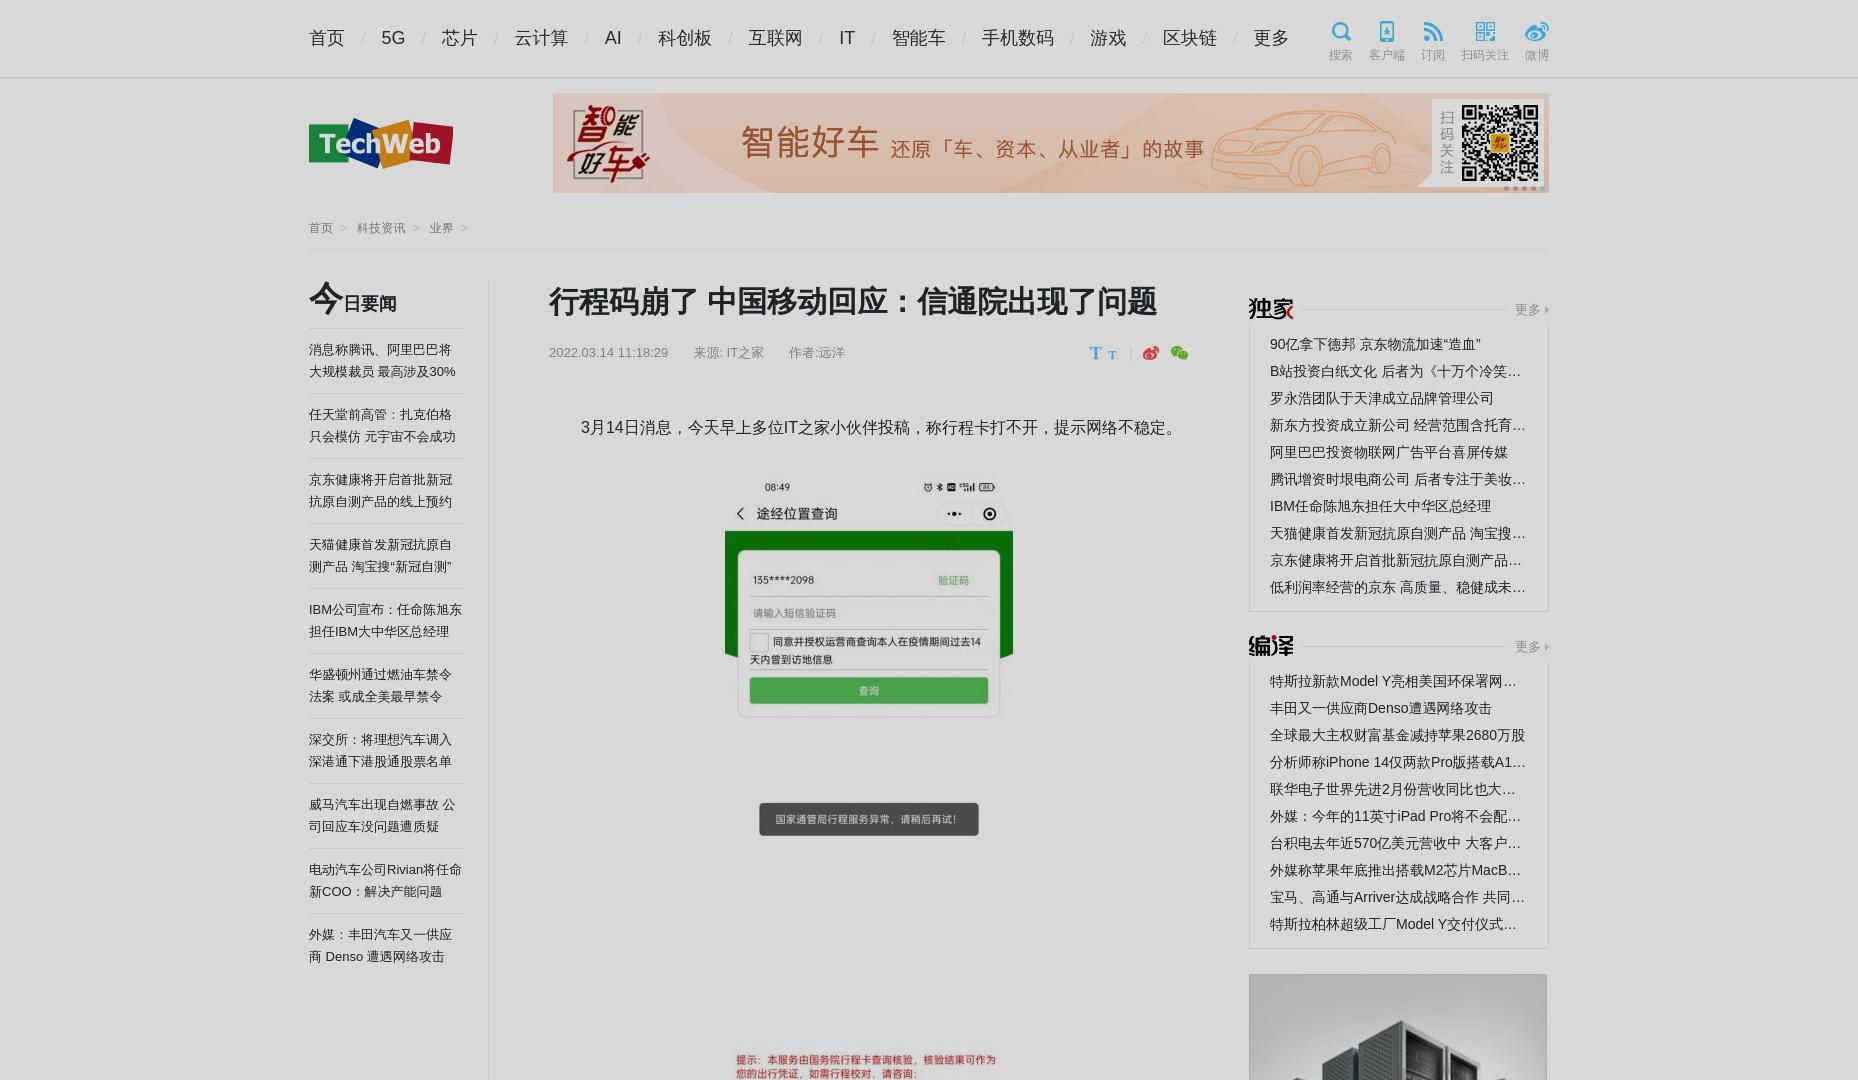Open 联华电子世界先进2月份营收 article
1858x1080 pixels.
click(x=1393, y=789)
